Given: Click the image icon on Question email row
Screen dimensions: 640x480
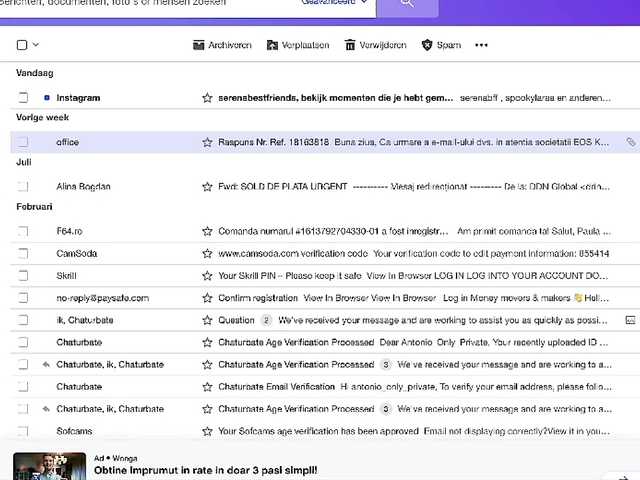Looking at the screenshot, I should (x=630, y=320).
